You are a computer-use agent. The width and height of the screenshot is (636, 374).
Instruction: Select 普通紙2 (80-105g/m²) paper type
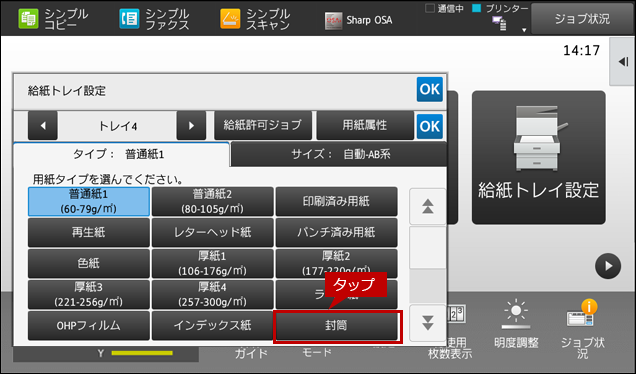click(x=212, y=202)
